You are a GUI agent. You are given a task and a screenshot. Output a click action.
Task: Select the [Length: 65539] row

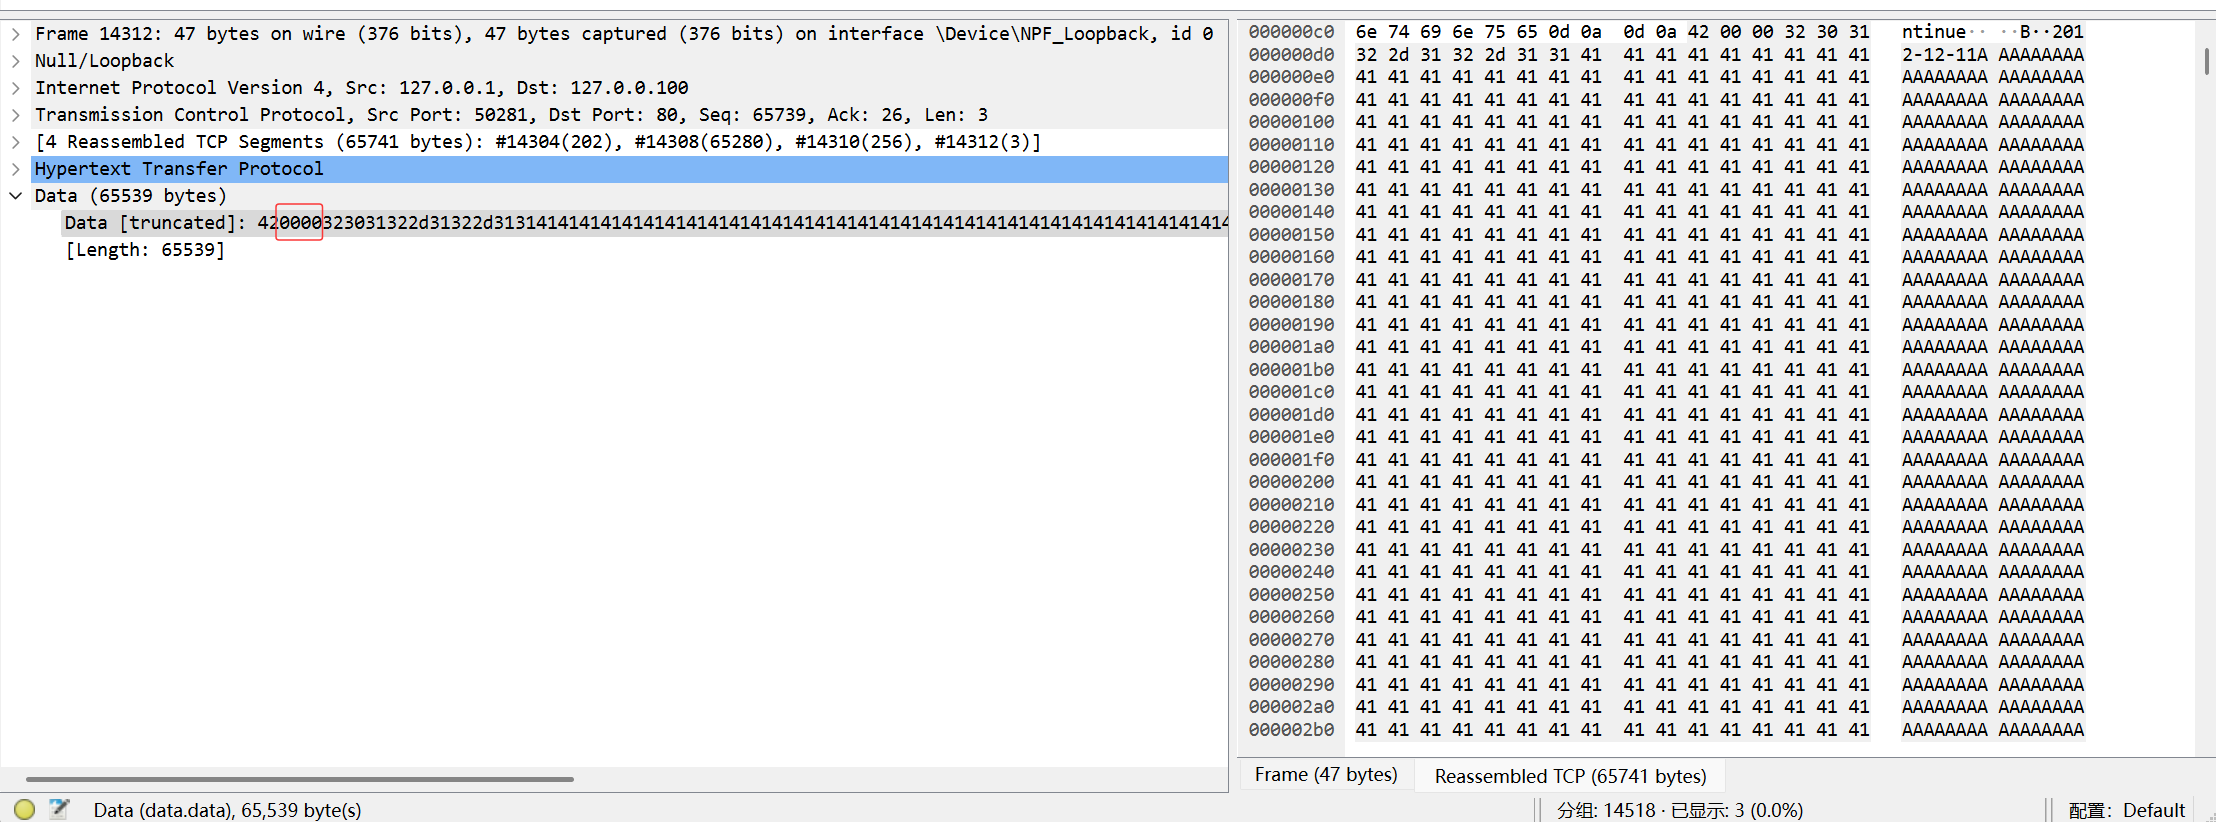coord(146,250)
